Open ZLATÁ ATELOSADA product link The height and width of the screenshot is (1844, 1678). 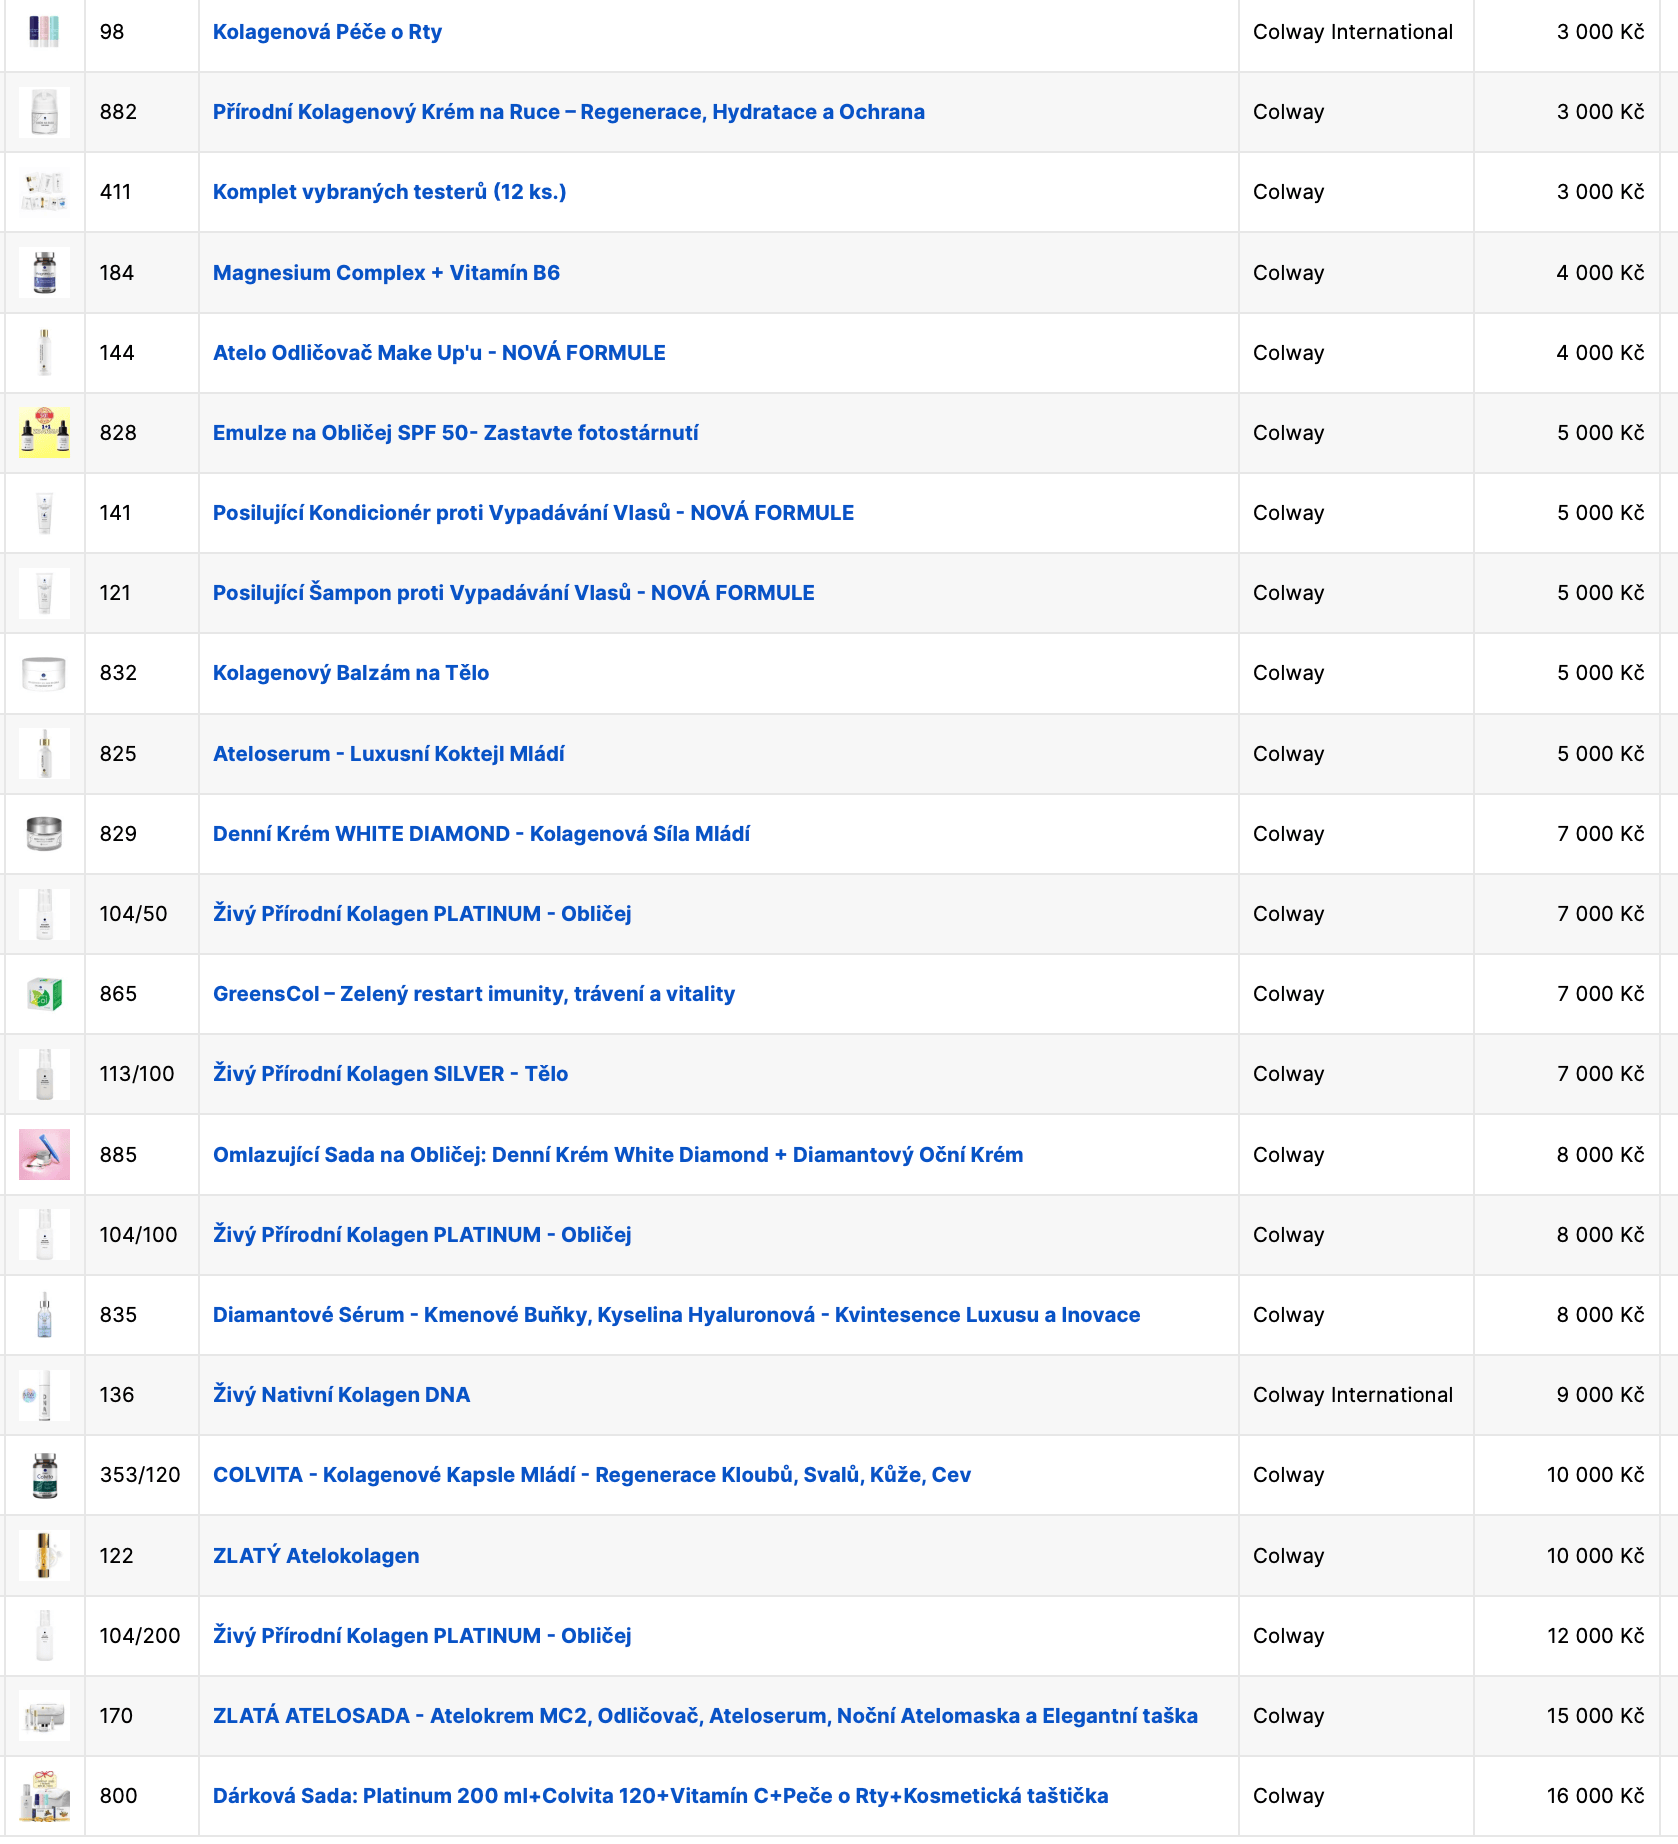coord(705,1716)
